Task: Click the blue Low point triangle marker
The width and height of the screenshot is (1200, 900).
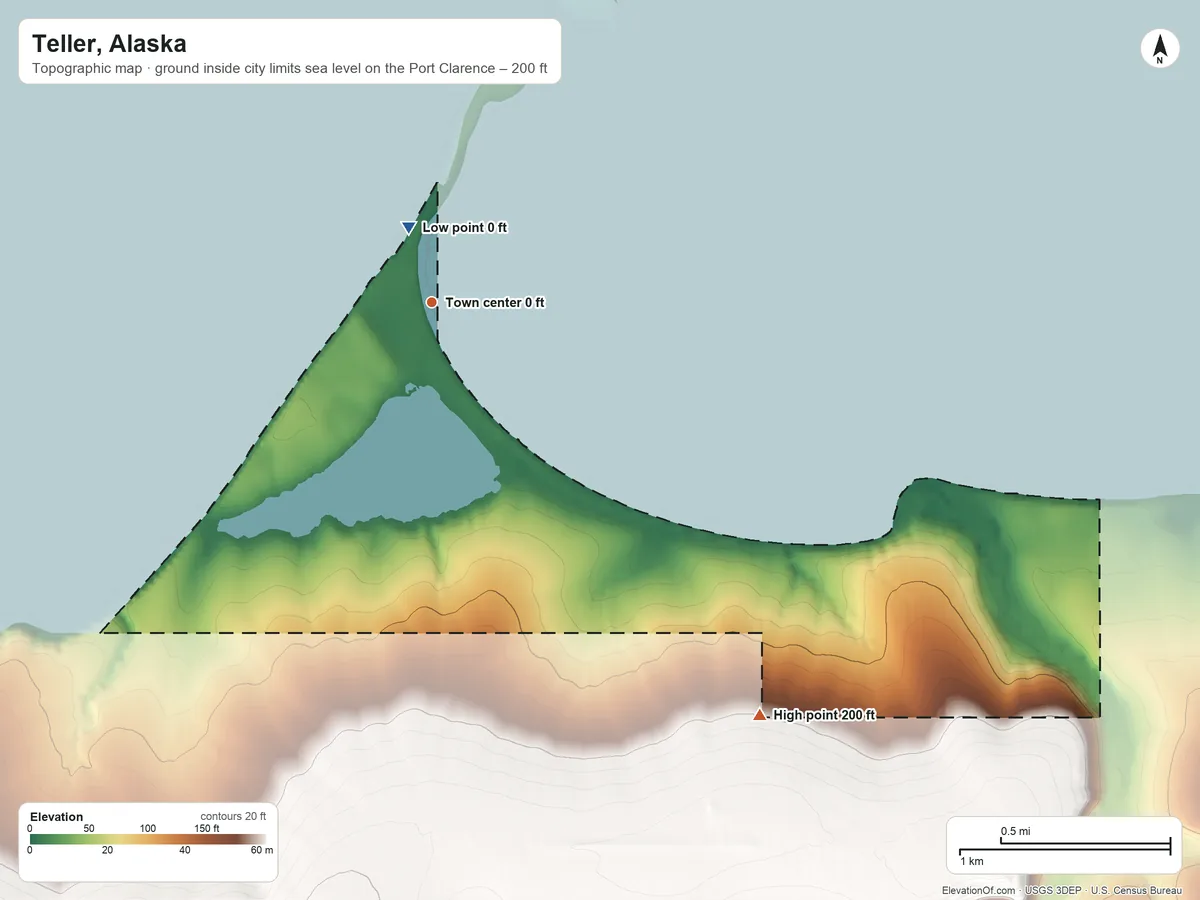Action: click(408, 228)
